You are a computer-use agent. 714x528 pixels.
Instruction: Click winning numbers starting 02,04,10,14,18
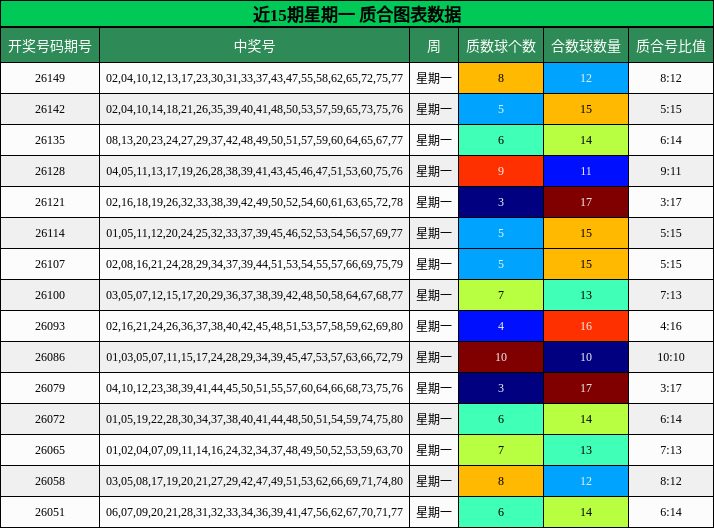255,109
